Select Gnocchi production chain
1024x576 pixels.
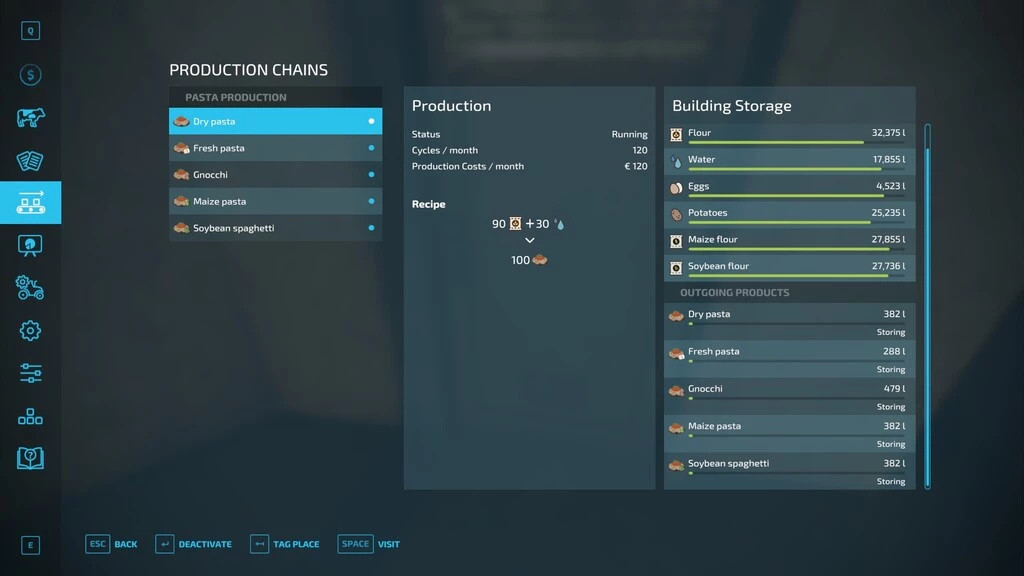tap(276, 174)
